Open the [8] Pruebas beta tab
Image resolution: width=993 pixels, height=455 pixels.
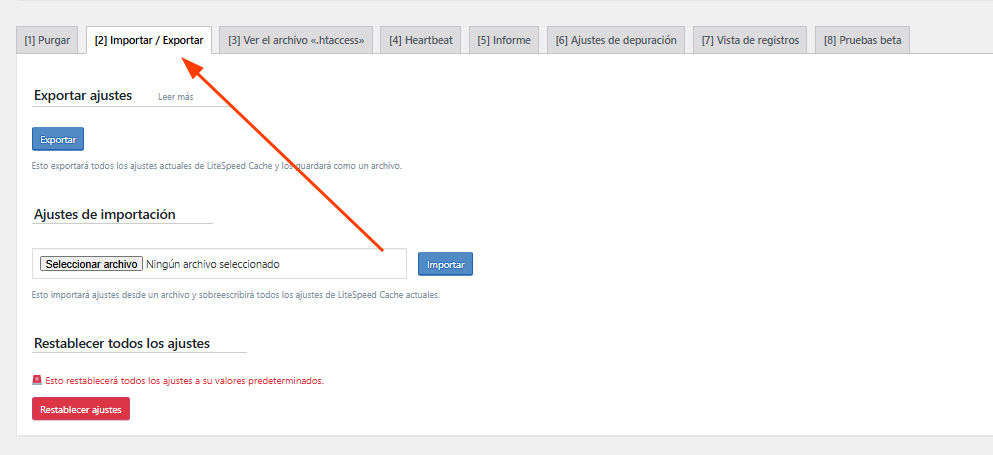click(x=862, y=40)
